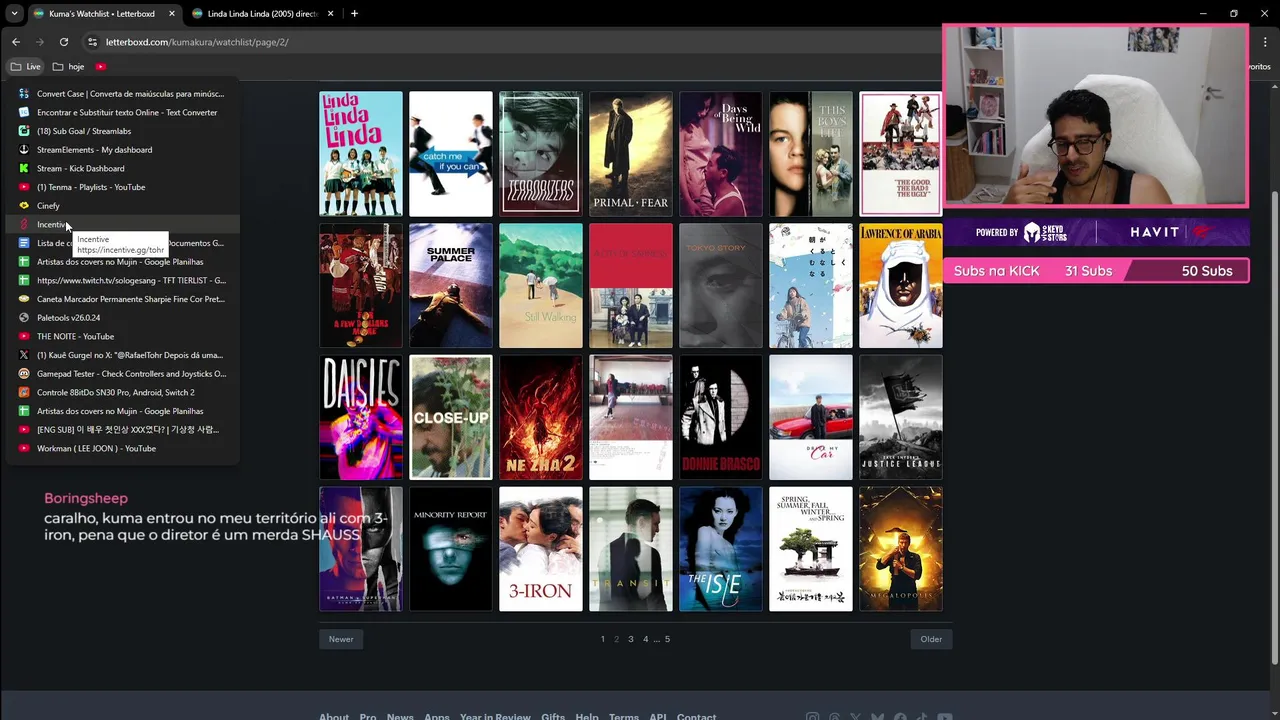
Task: Open the Lawrence of Arabia poster
Action: pos(901,286)
